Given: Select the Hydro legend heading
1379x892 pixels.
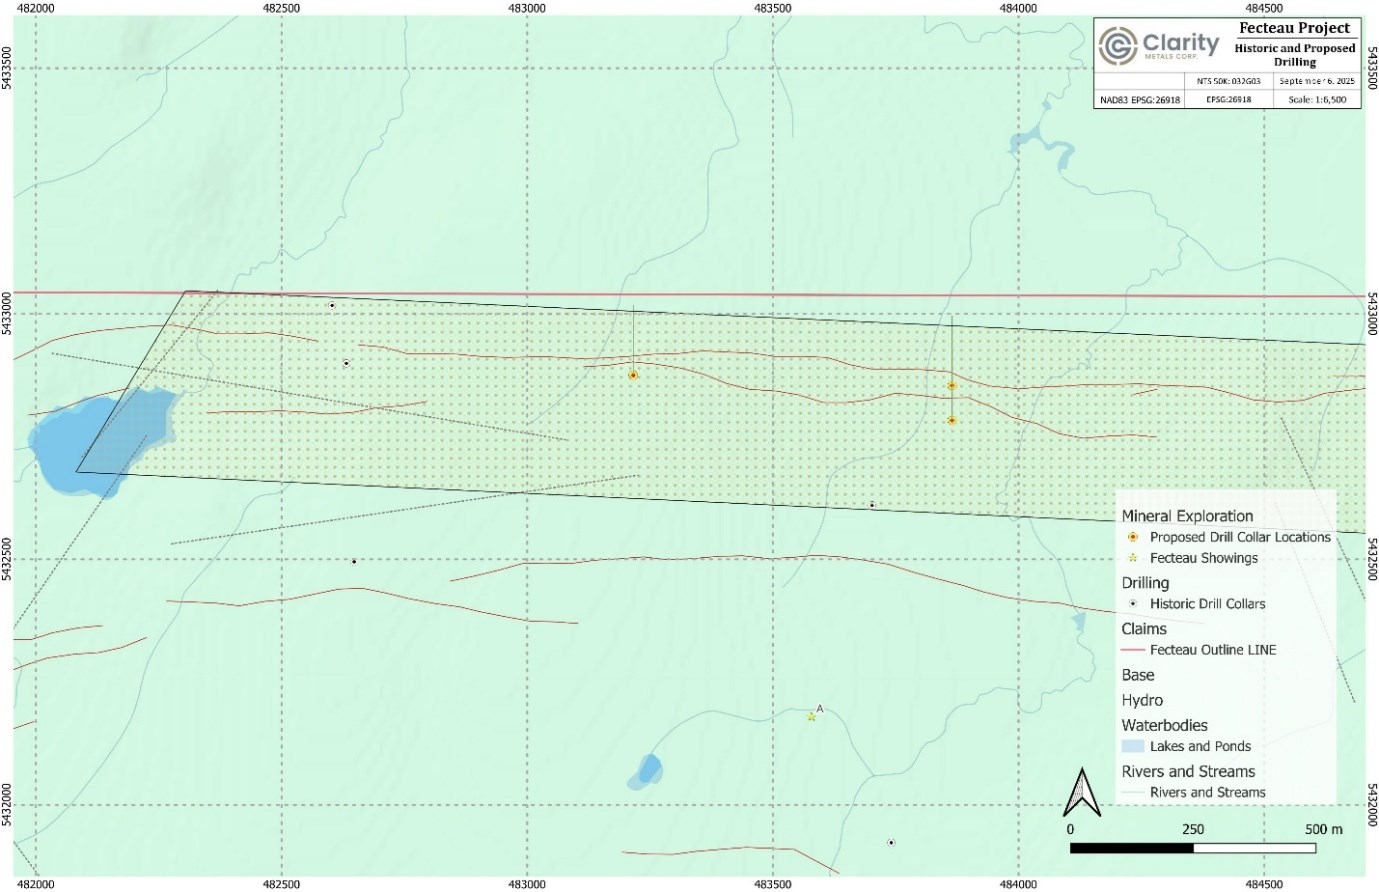Looking at the screenshot, I should tap(1142, 700).
